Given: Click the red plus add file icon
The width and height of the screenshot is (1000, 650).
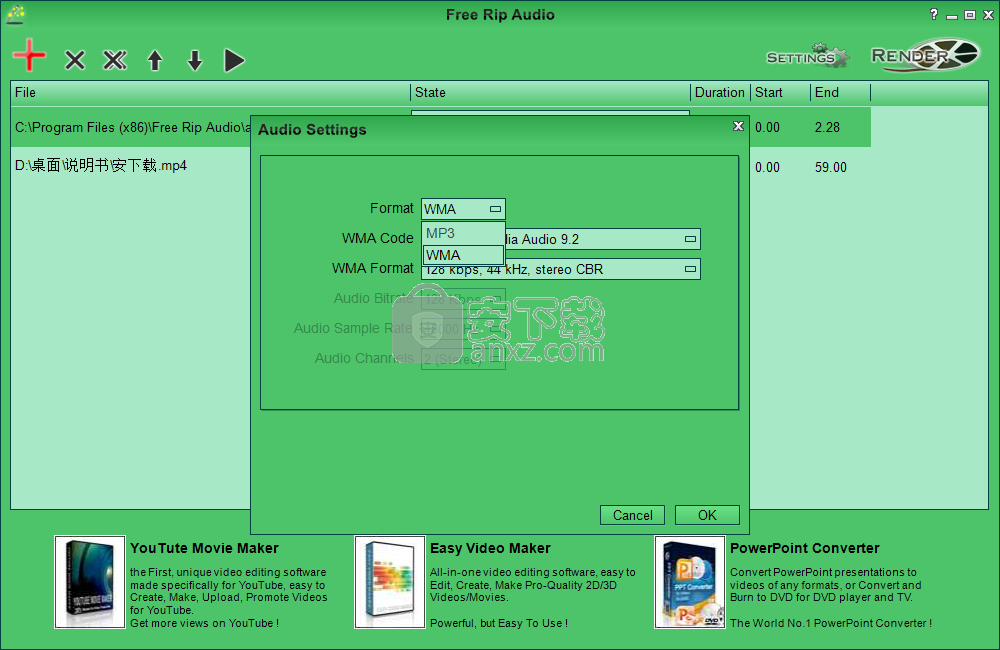Looking at the screenshot, I should click(30, 55).
